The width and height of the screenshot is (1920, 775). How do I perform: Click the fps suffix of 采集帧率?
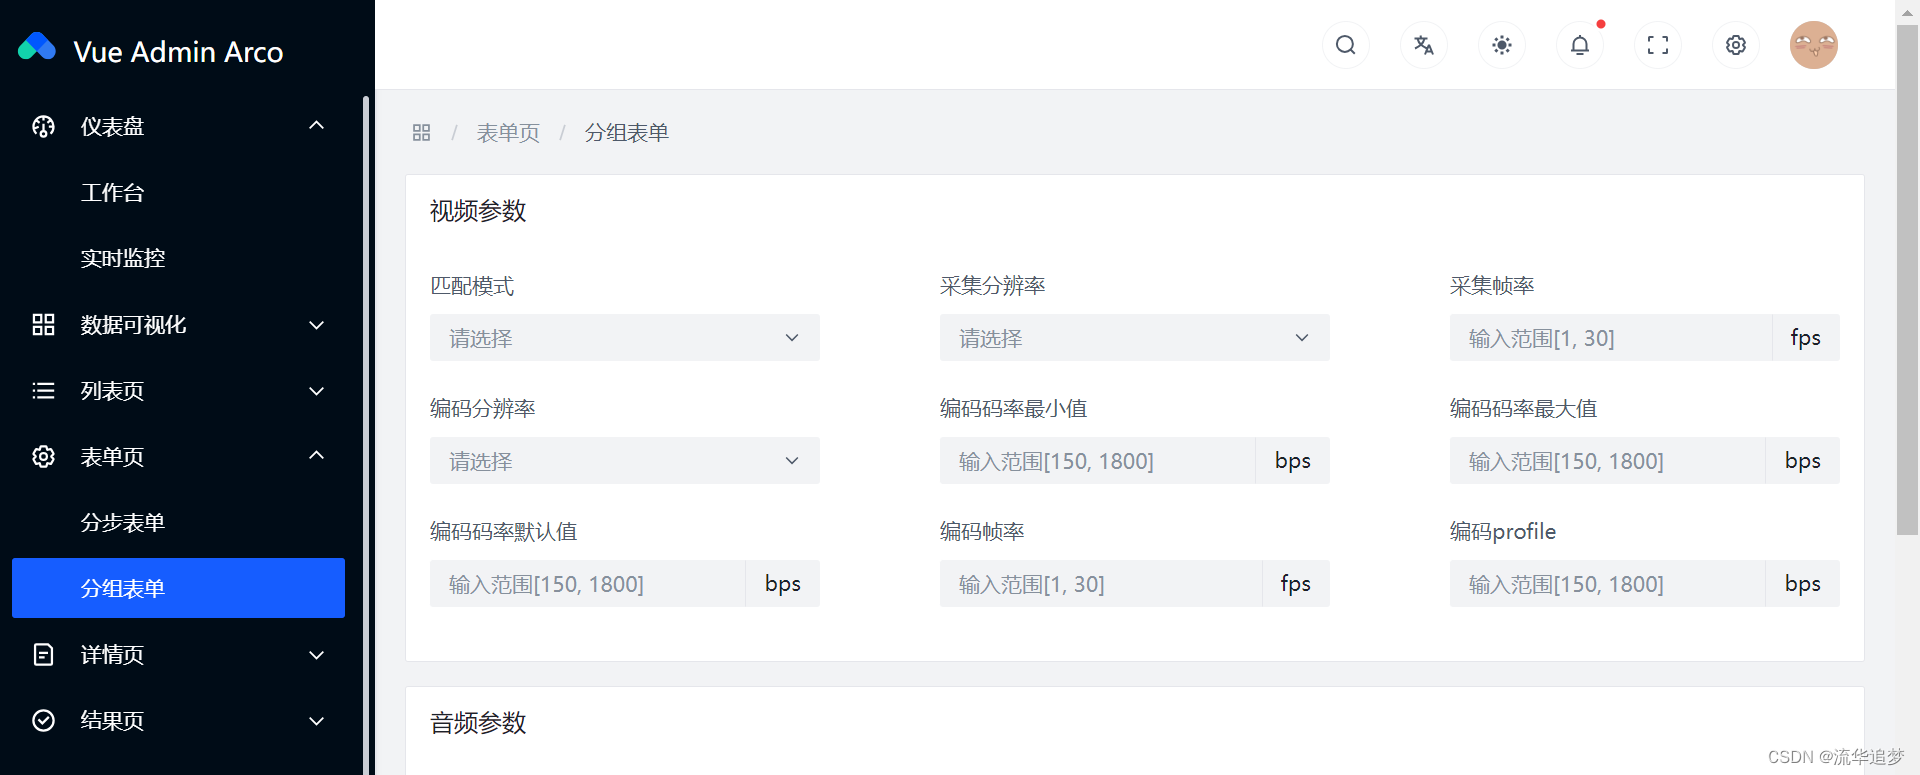pos(1806,338)
